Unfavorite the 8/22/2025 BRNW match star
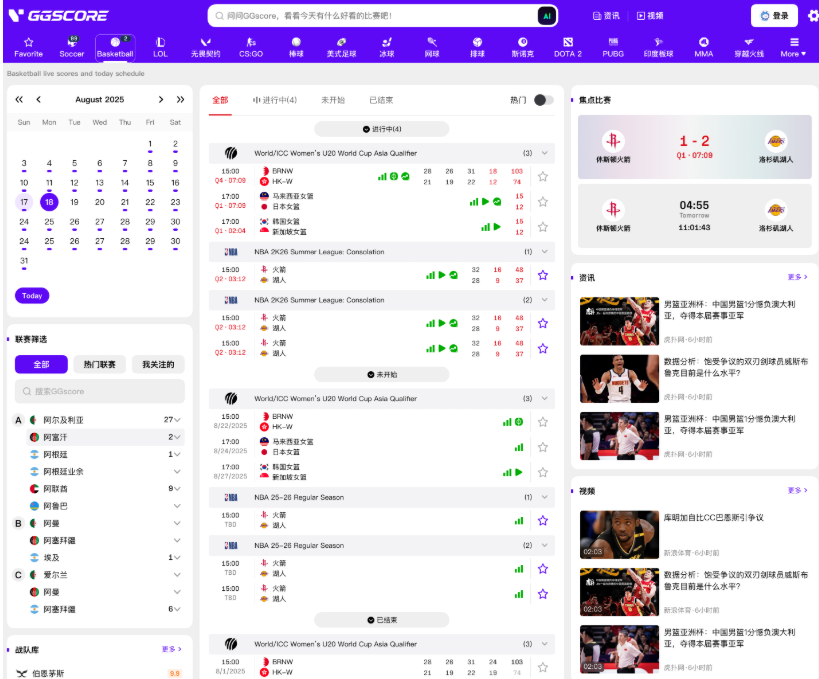Image resolution: width=819 pixels, height=679 pixels. (543, 422)
